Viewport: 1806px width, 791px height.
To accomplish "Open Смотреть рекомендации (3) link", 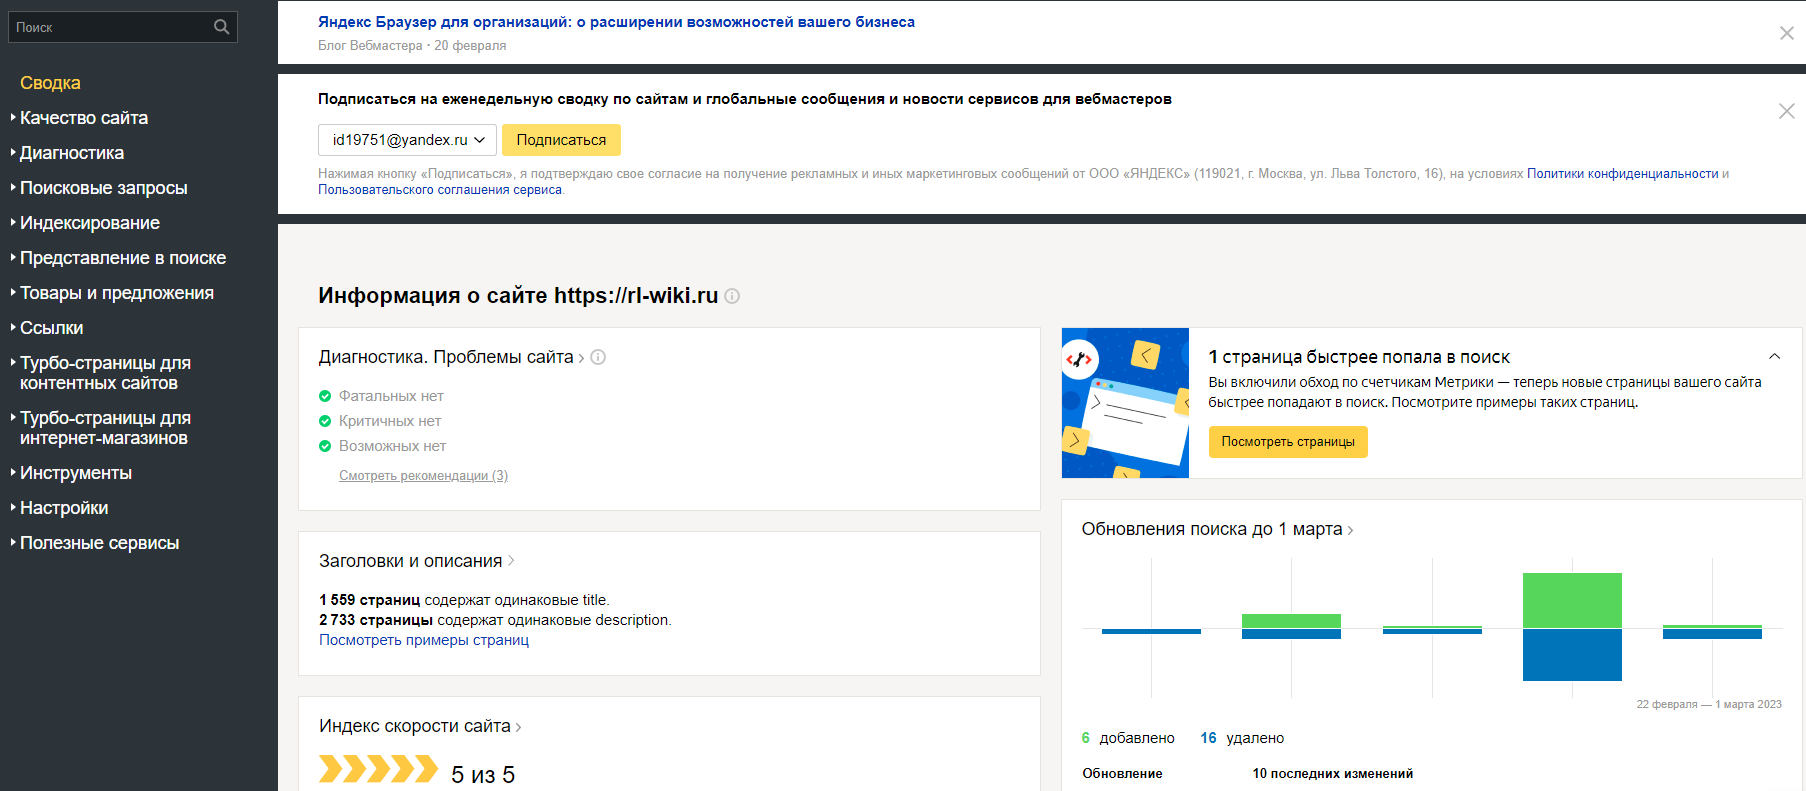I will click(x=423, y=476).
